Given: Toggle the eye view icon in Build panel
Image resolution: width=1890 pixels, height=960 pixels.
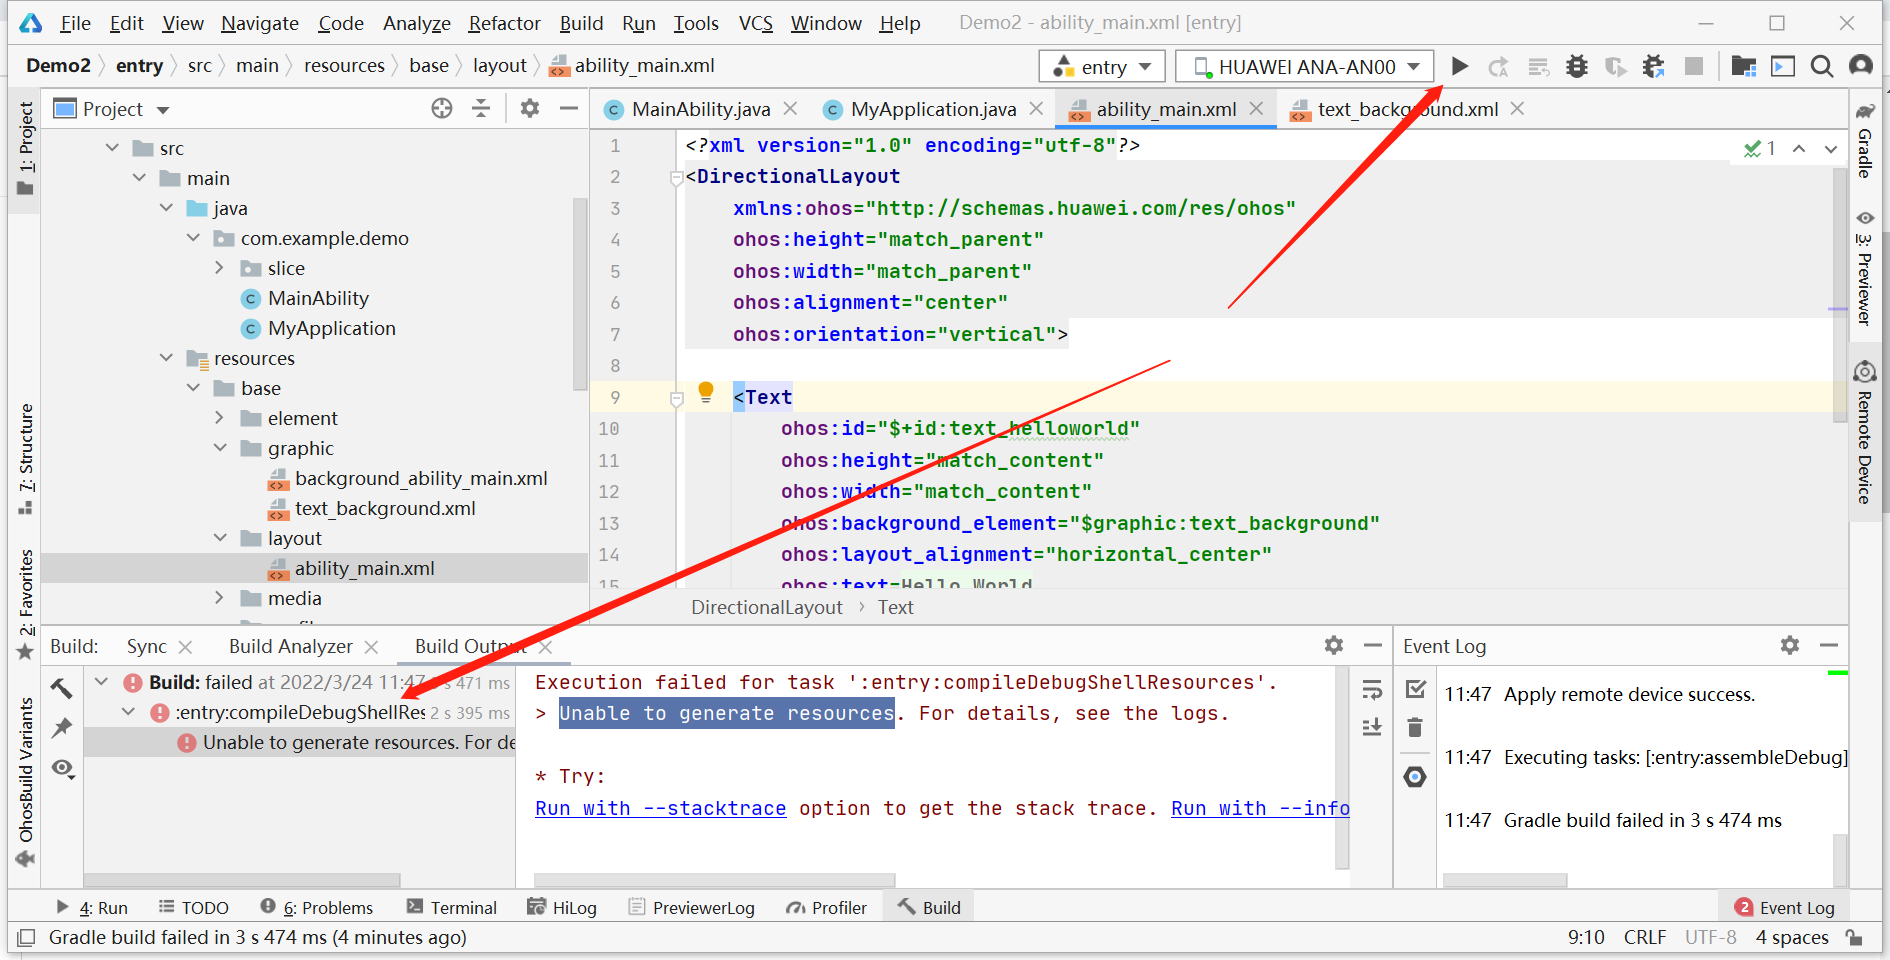Looking at the screenshot, I should tap(62, 768).
